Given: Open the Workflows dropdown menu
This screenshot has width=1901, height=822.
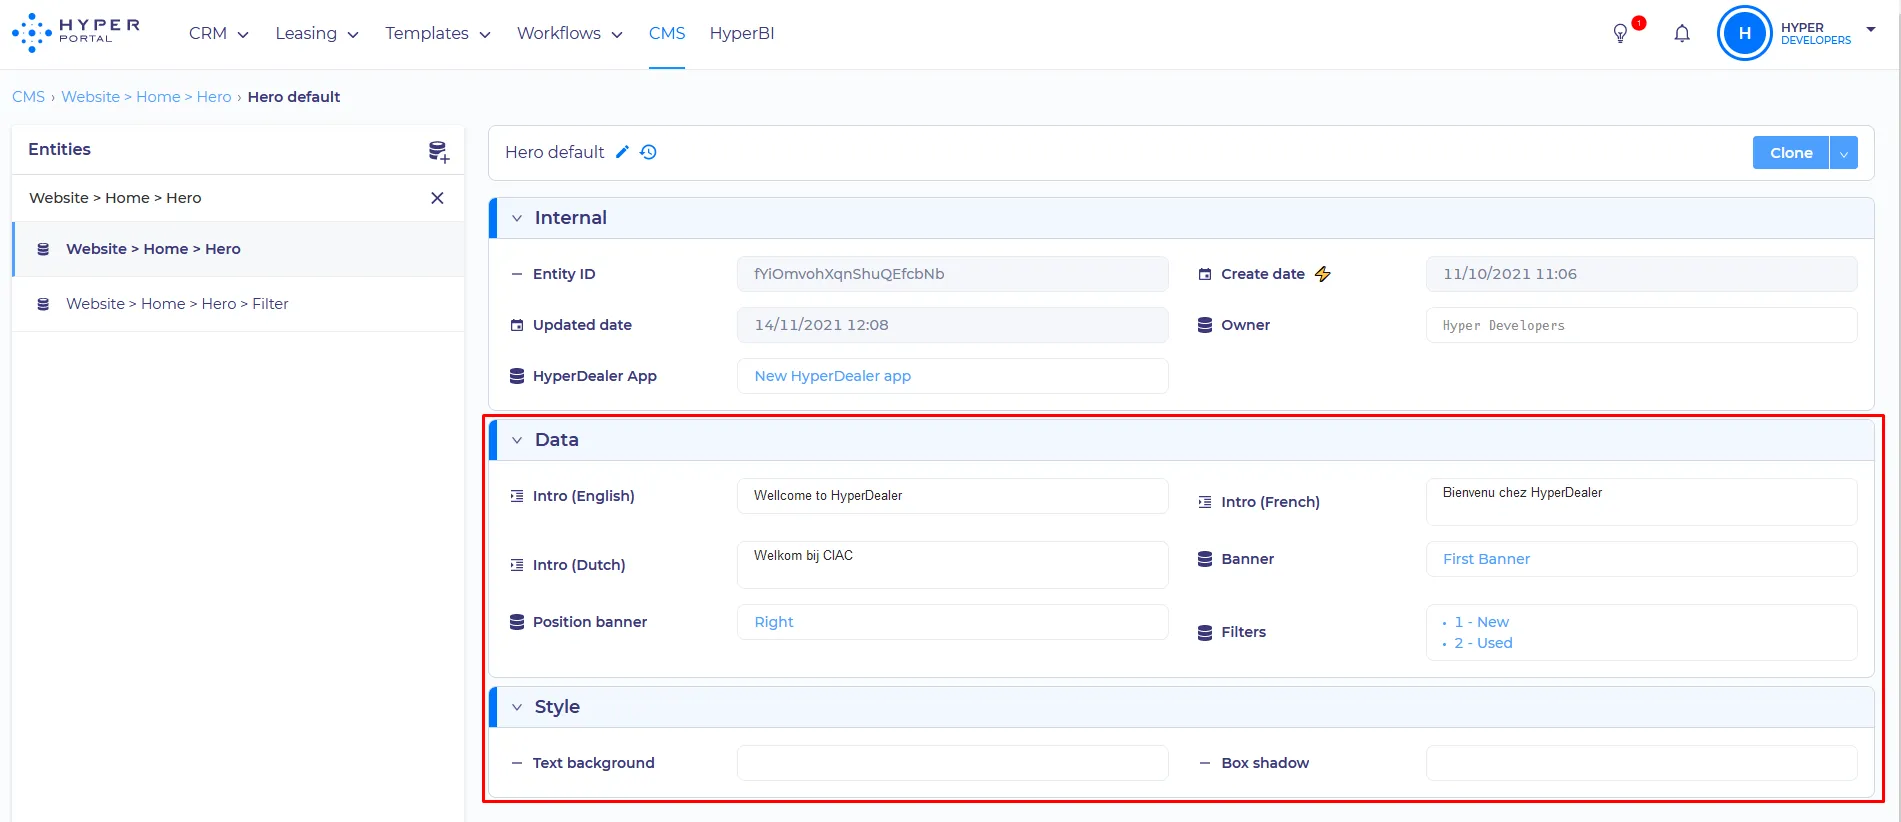Looking at the screenshot, I should (x=570, y=34).
